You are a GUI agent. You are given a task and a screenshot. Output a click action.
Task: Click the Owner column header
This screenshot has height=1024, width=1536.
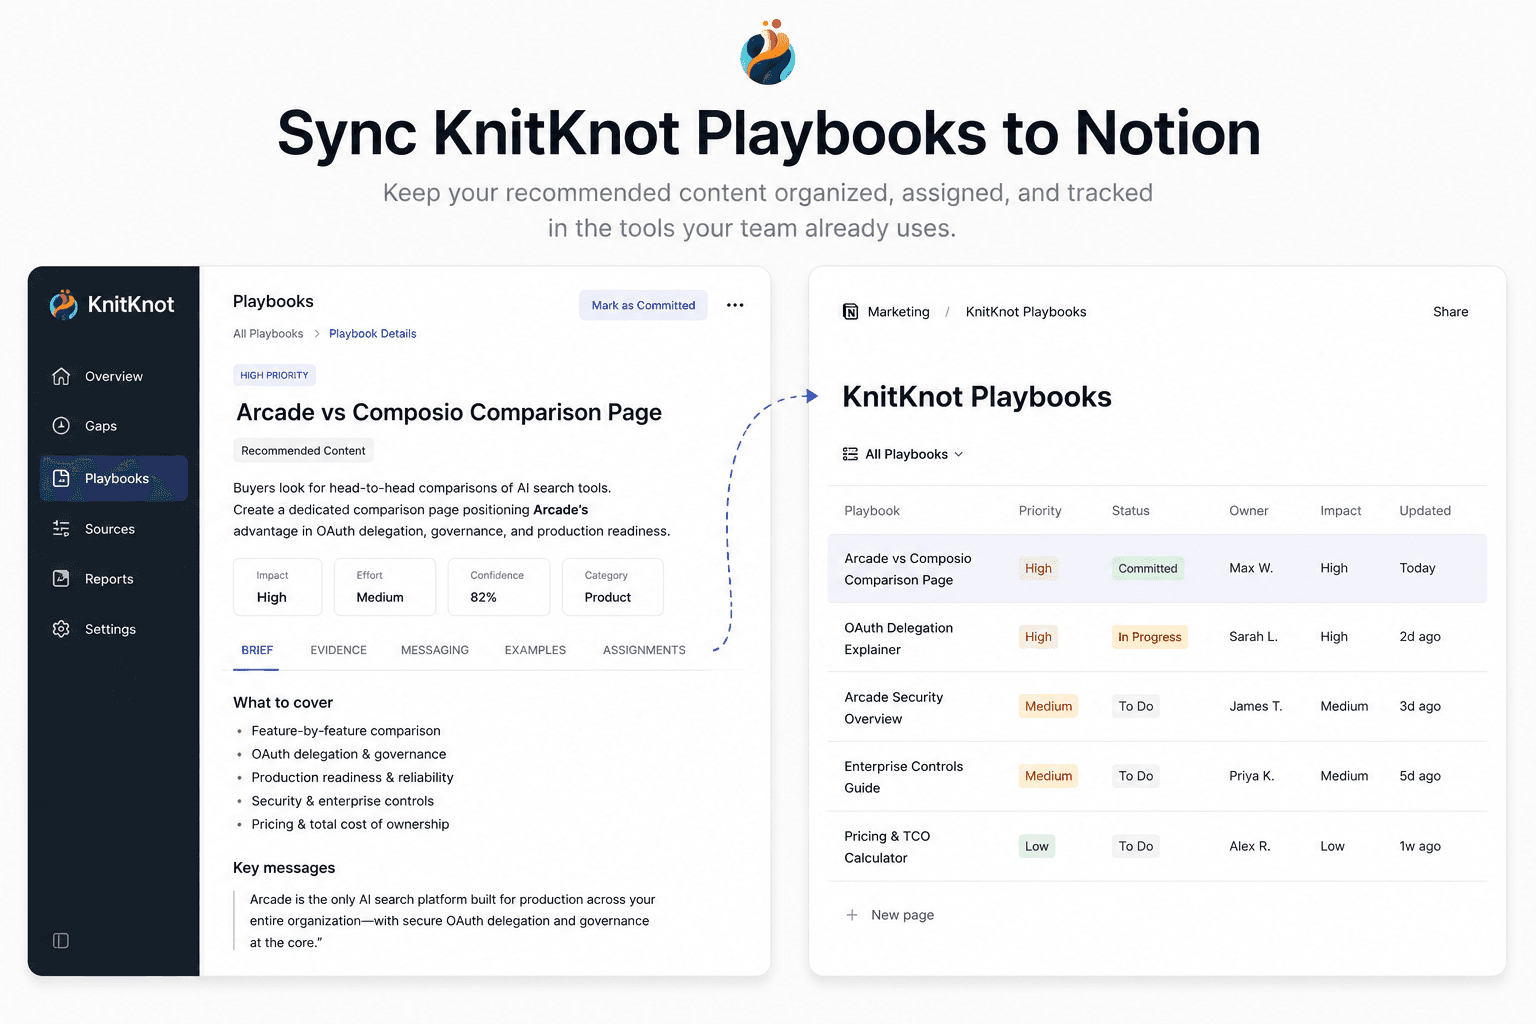coord(1249,511)
